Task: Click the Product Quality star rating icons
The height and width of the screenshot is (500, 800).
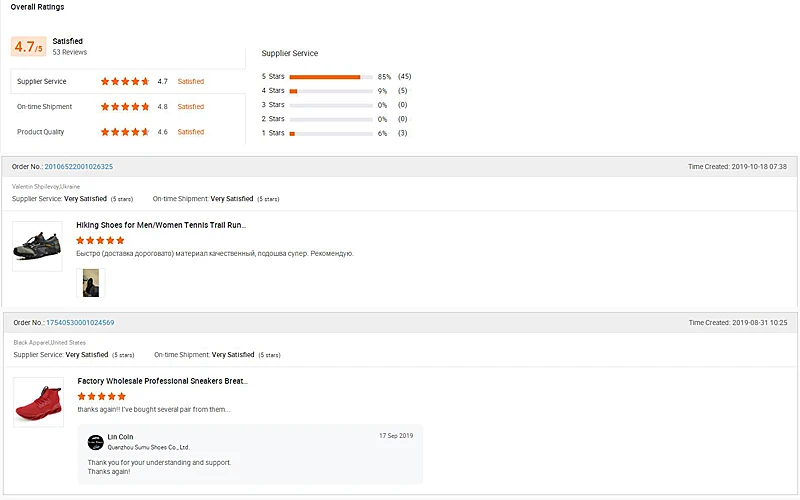Action: tap(125, 132)
